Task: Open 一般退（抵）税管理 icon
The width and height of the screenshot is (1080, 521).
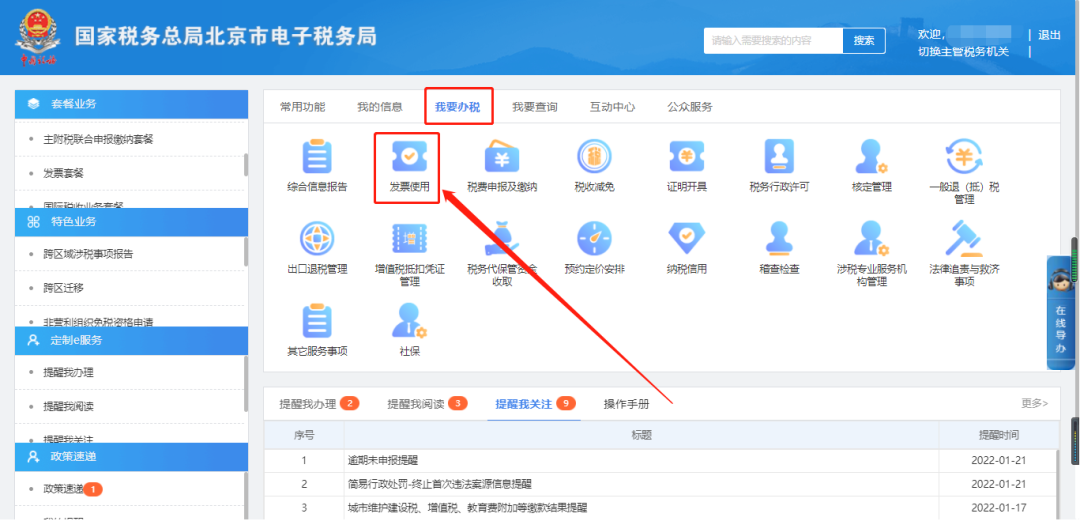Action: (x=964, y=156)
